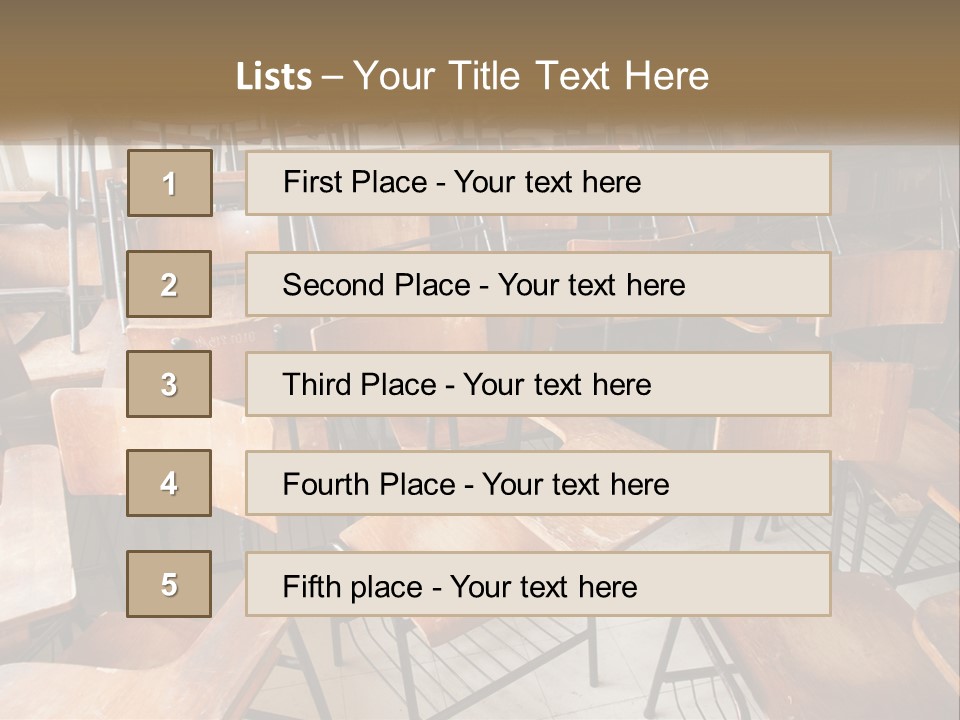Screen dimensions: 960x720
Task: Click the 'Fifth place' text bar
Action: pos(538,584)
